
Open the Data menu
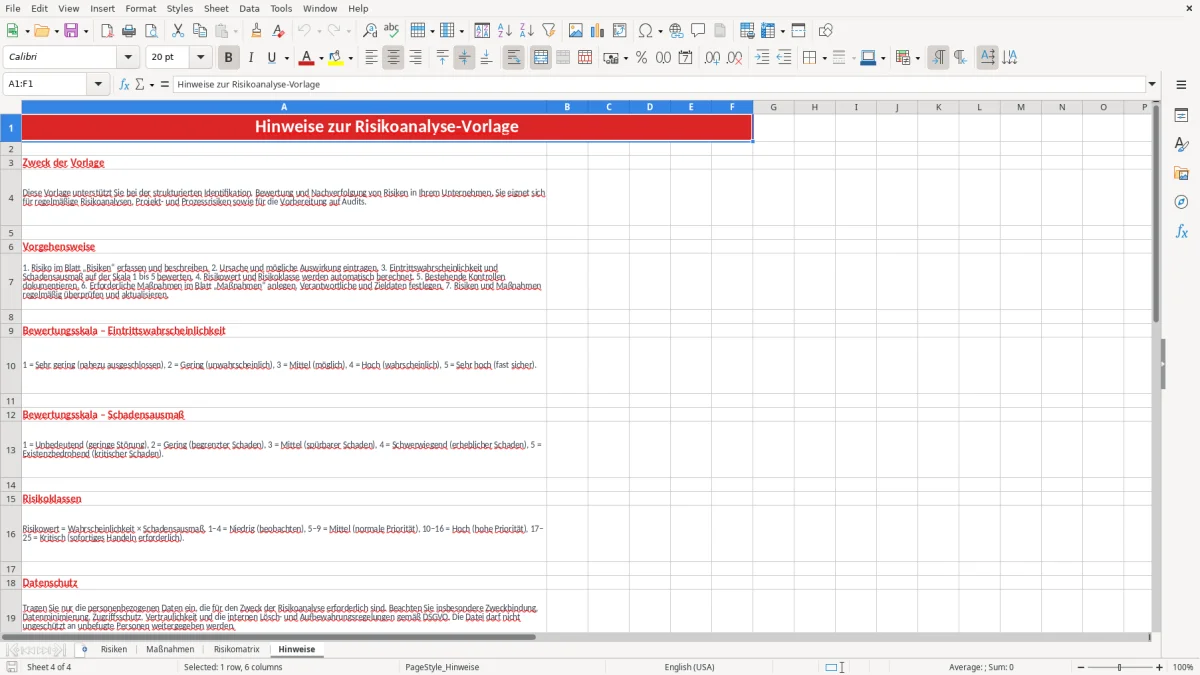pos(249,8)
